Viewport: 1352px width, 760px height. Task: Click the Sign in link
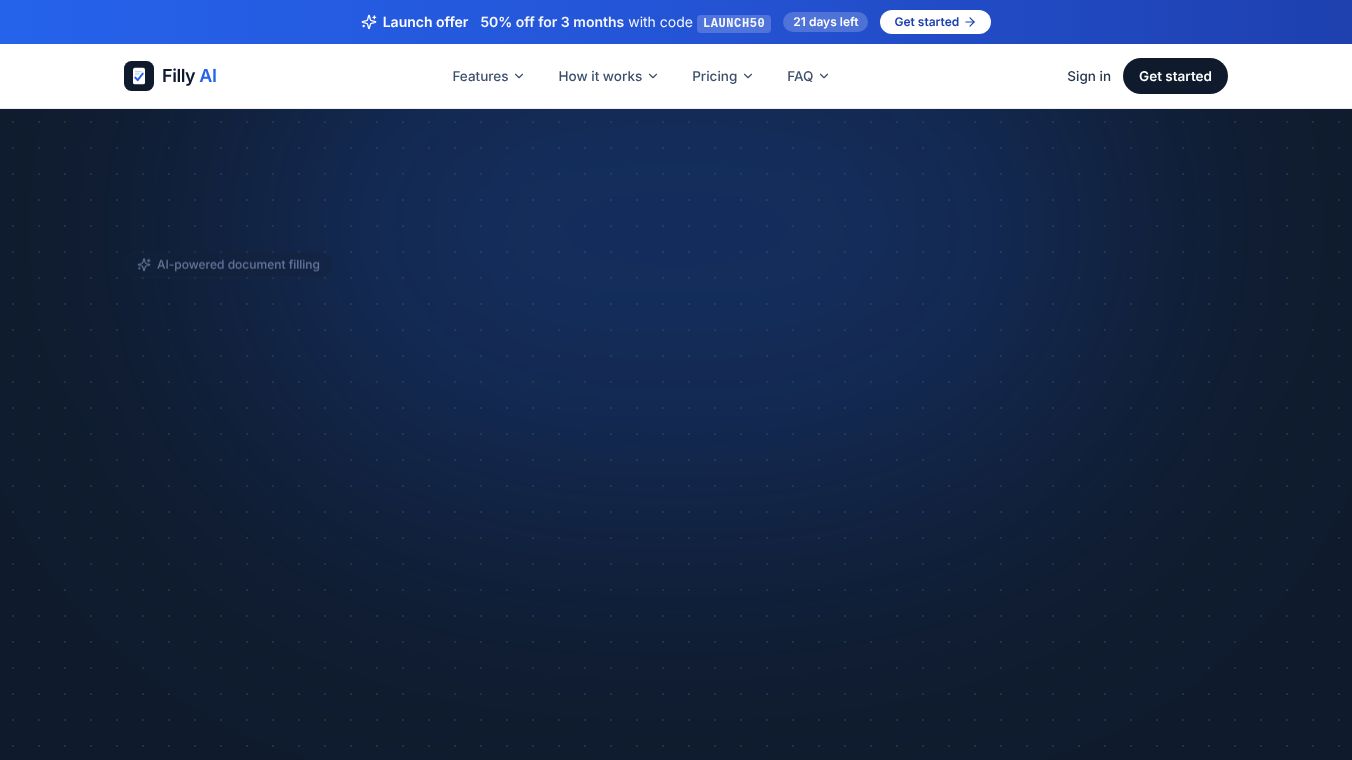pyautogui.click(x=1089, y=76)
